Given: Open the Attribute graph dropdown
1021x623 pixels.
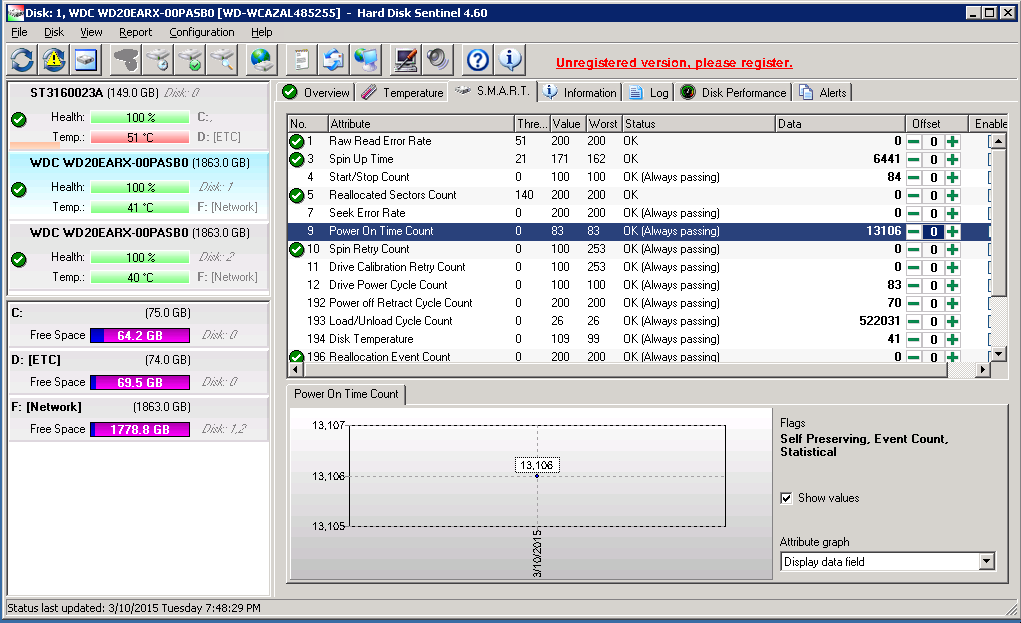Looking at the screenshot, I should [x=987, y=561].
